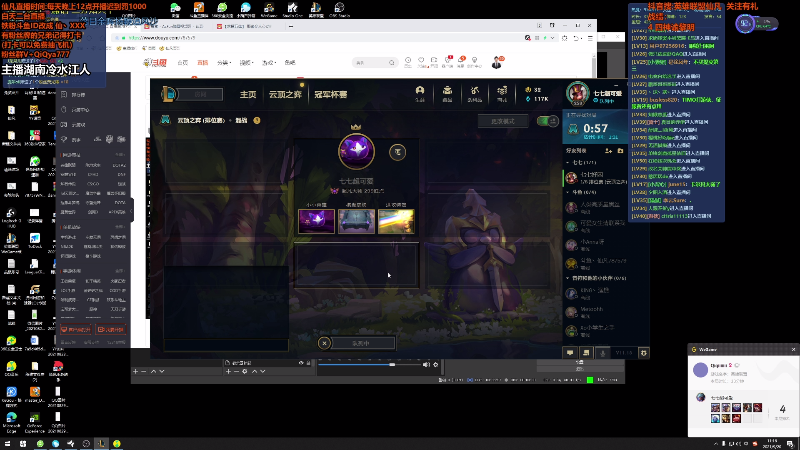800x450 pixels.
Task: Expand the 视频 dropdown on Douyu
Action: (x=246, y=63)
